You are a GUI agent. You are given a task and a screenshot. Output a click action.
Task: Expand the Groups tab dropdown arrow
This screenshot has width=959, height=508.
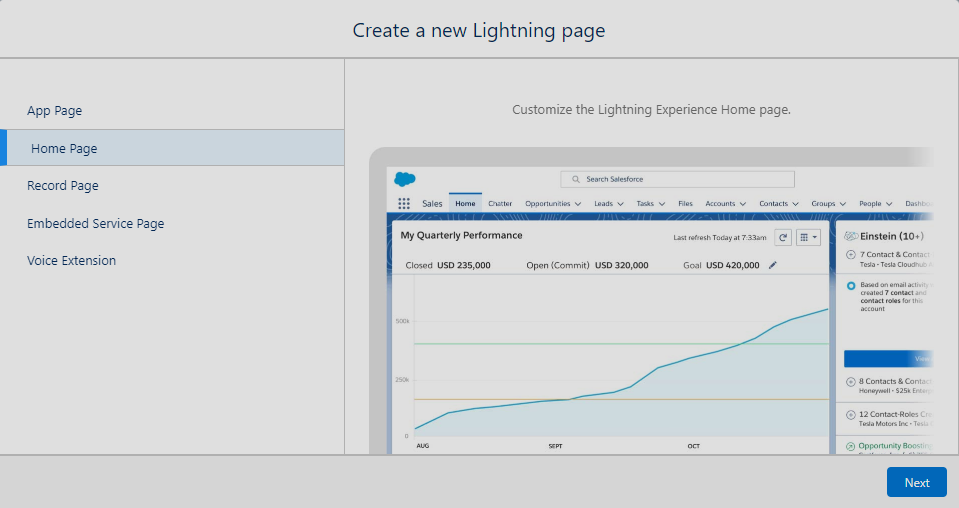843,204
